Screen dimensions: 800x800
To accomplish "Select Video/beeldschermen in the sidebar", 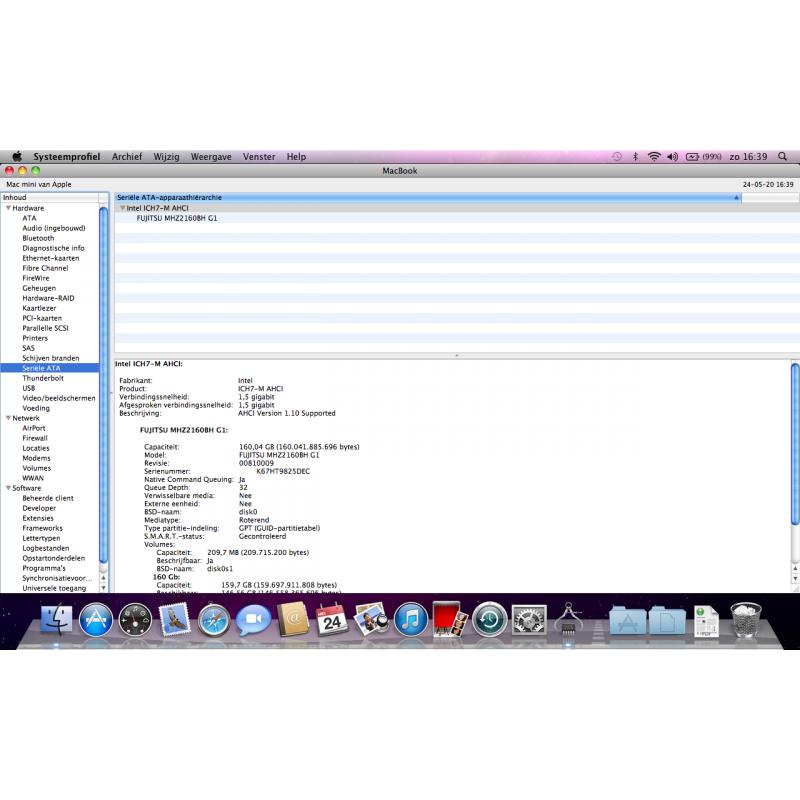I will pos(59,398).
